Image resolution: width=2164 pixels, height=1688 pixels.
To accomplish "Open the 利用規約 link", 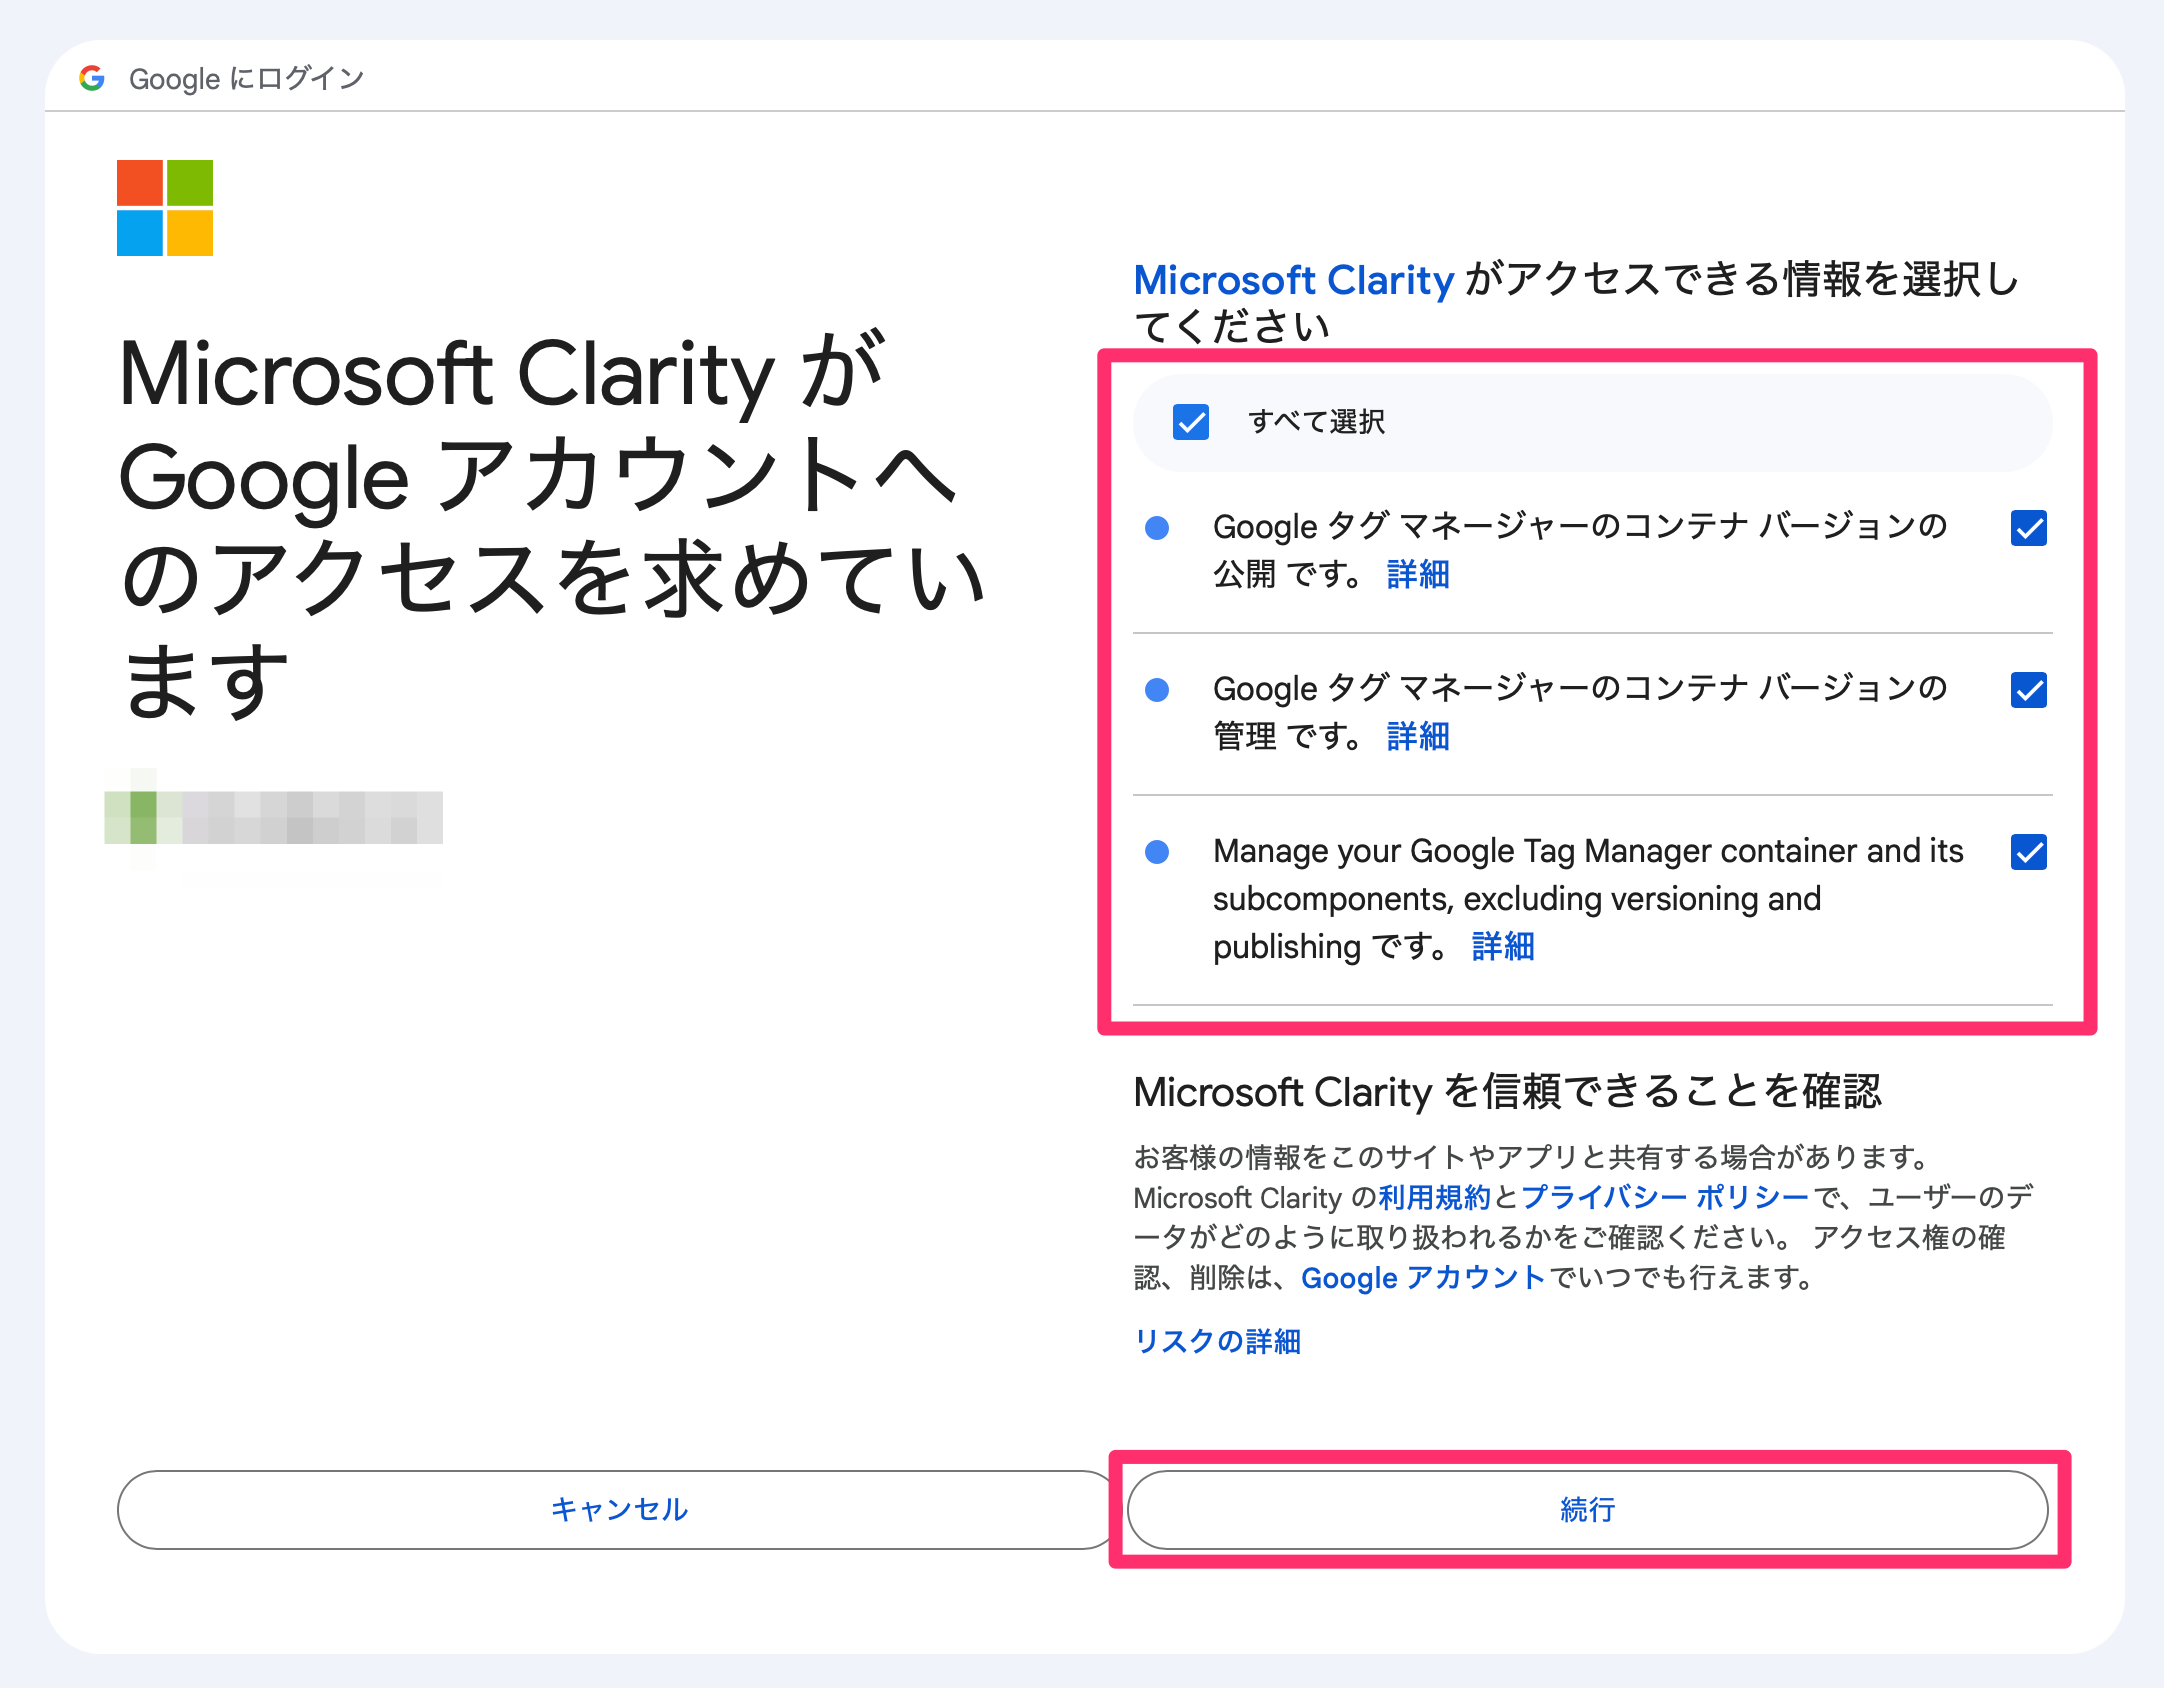I will click(1435, 1198).
